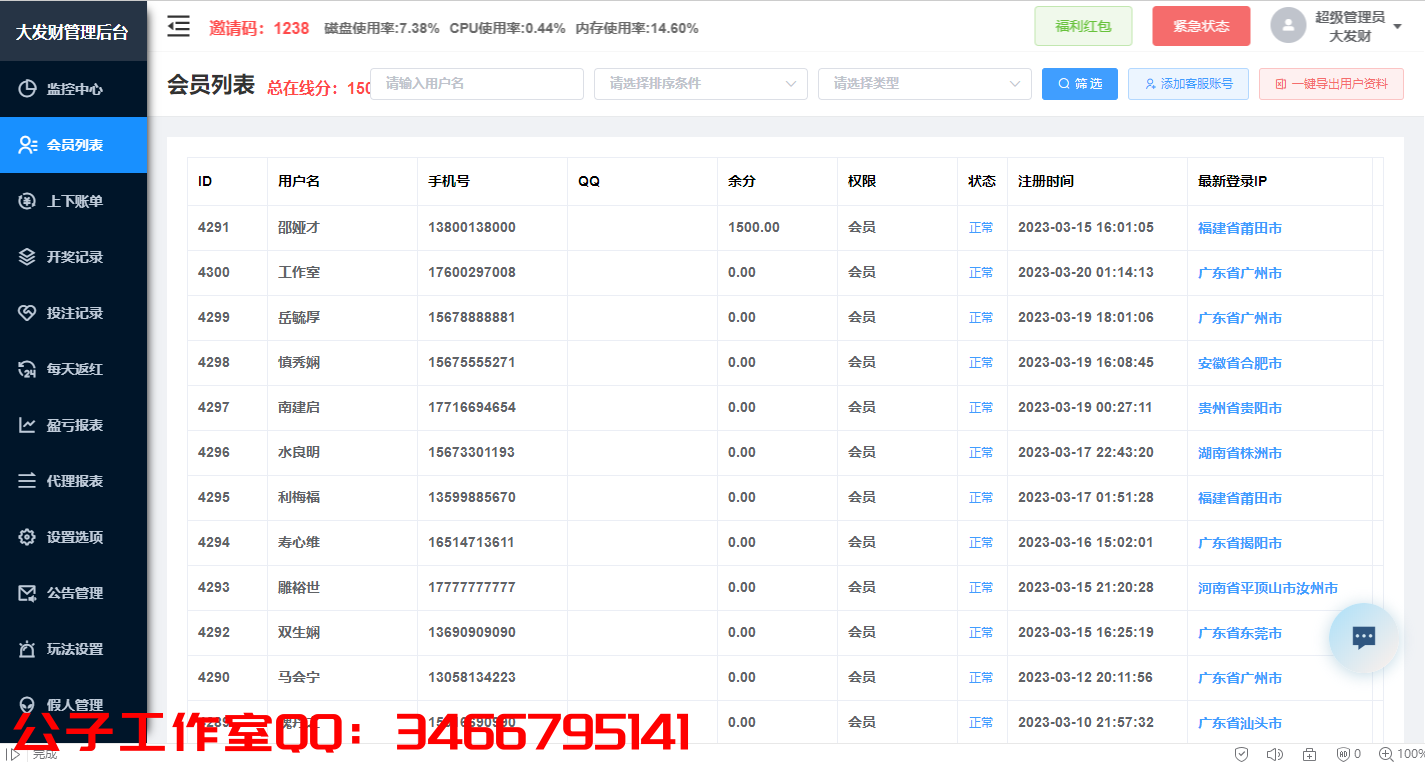The width and height of the screenshot is (1425, 762).
Task: Click phone number 13599885670
Action: coord(472,497)
